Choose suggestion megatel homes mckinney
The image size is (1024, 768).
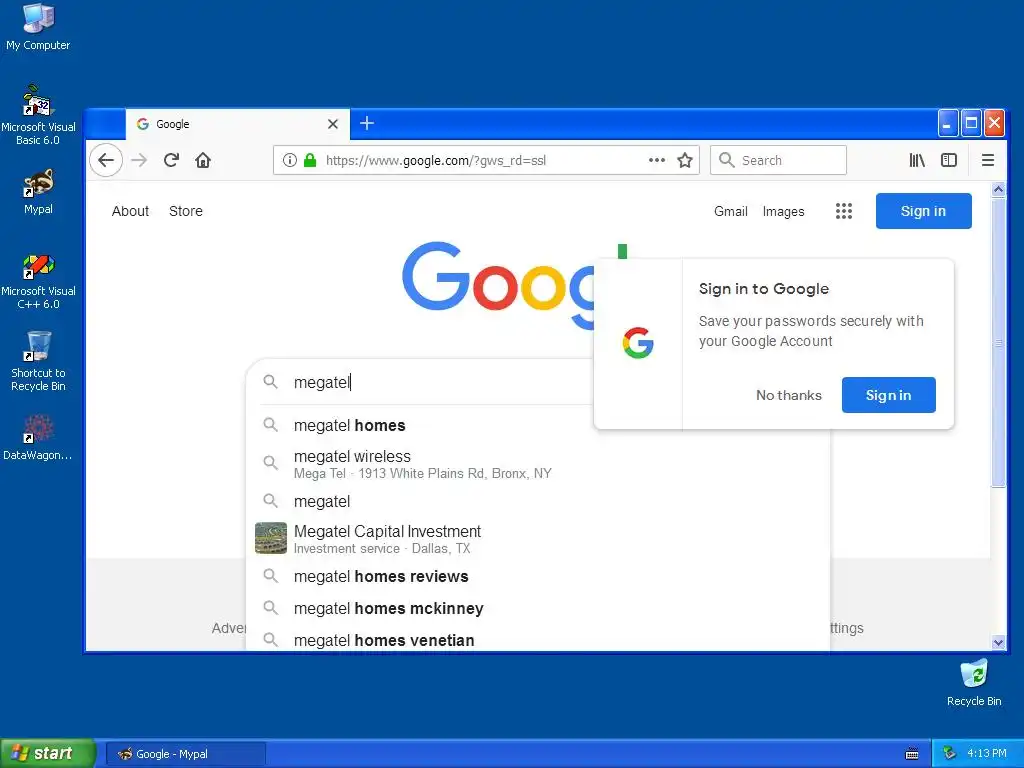[x=537, y=609]
